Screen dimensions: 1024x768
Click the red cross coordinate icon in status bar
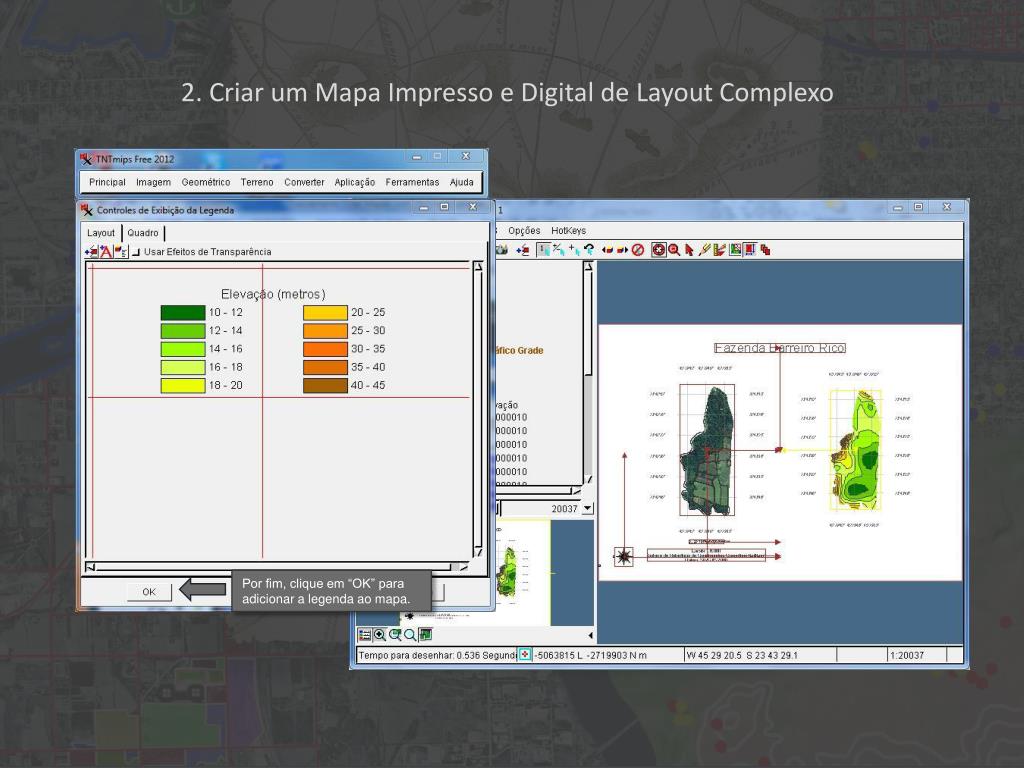(524, 654)
